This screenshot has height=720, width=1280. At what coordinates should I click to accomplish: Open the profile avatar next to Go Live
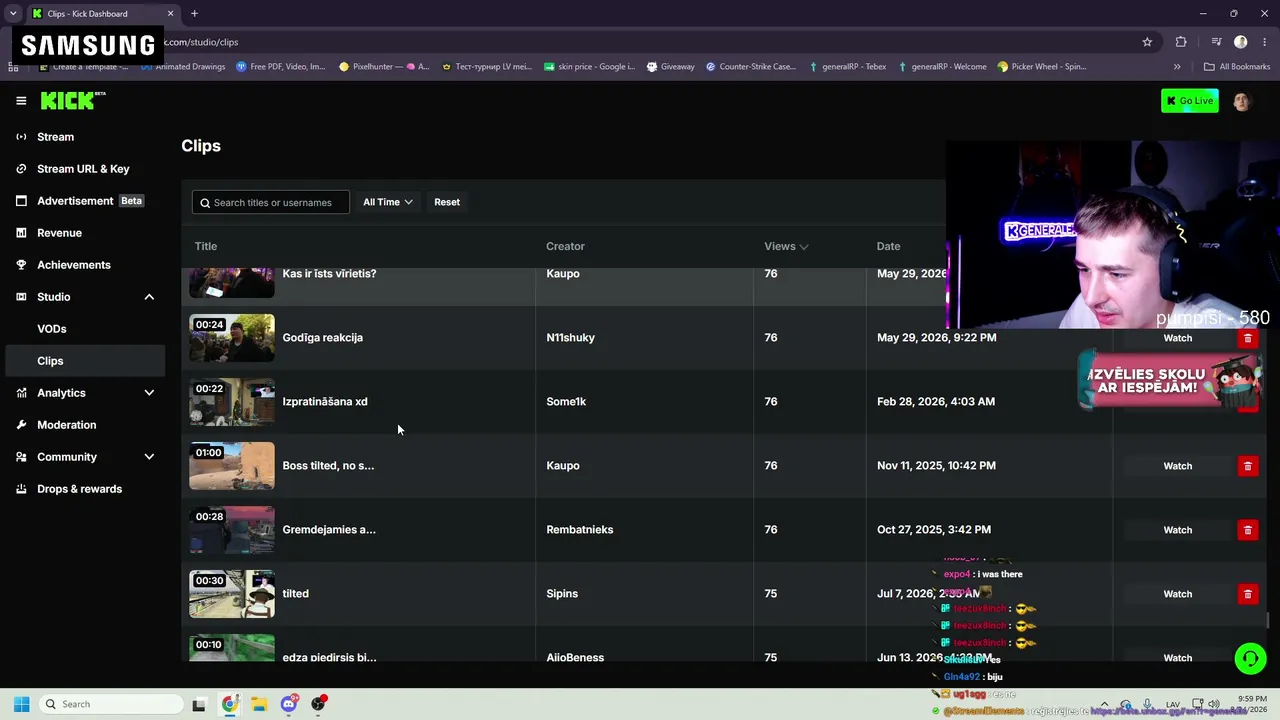[x=1242, y=101]
